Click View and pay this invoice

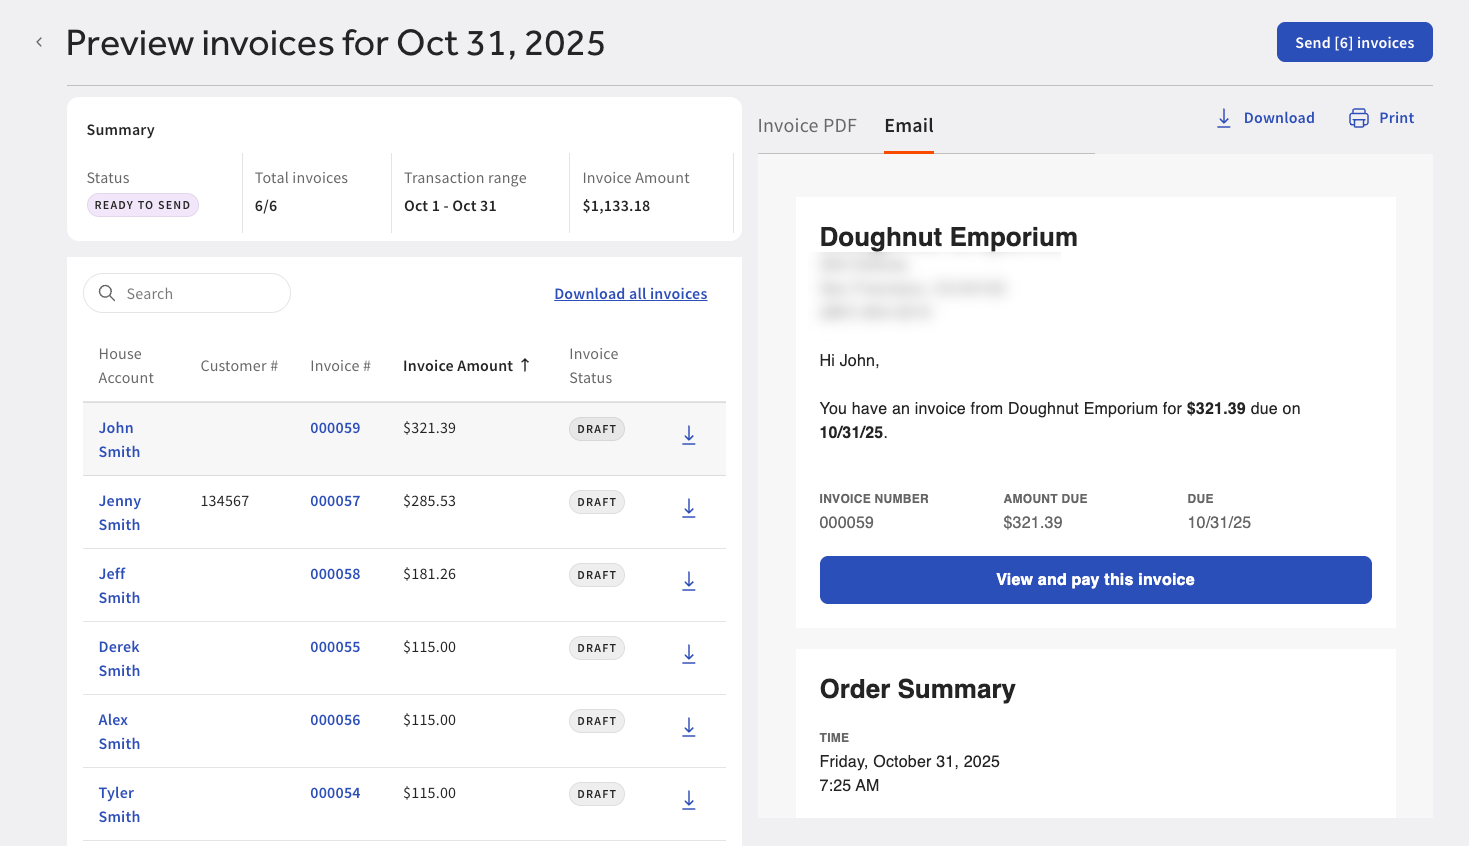click(1095, 580)
